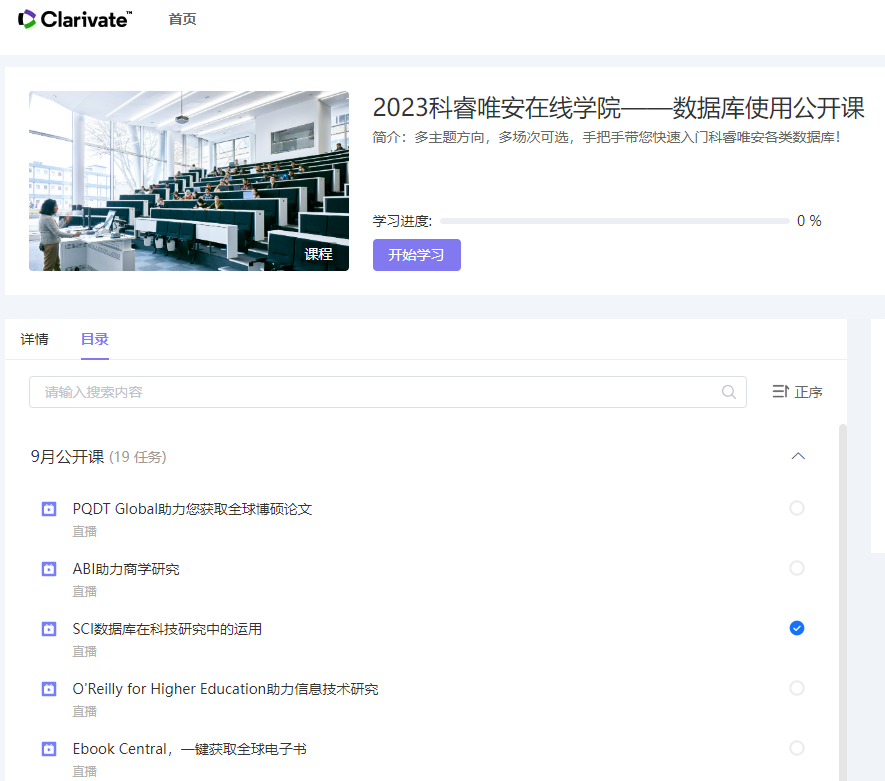Click the search magnifier icon
The width and height of the screenshot is (885, 781).
729,392
